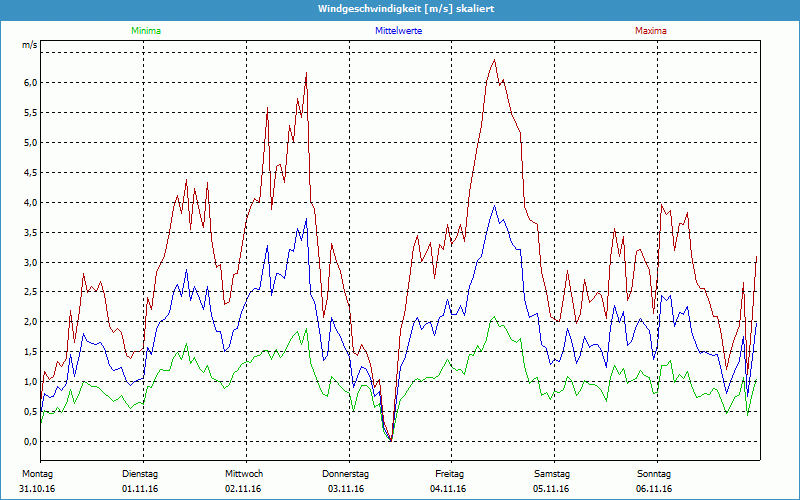
Task: Click the 1,5 y-axis value
Action: click(x=31, y=352)
